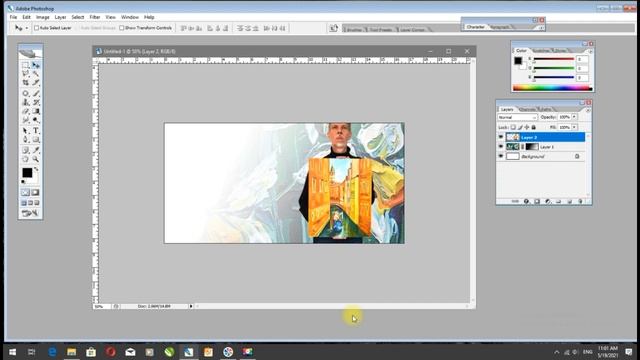The height and width of the screenshot is (360, 640).
Task: Click Jump to ImageReady at toolbox bottom
Action: (30, 213)
